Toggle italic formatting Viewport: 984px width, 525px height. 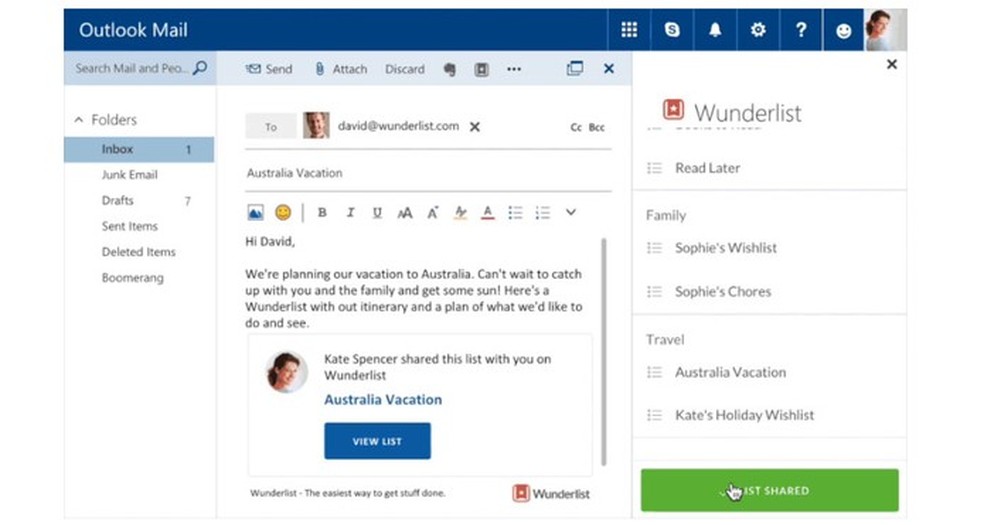[350, 213]
